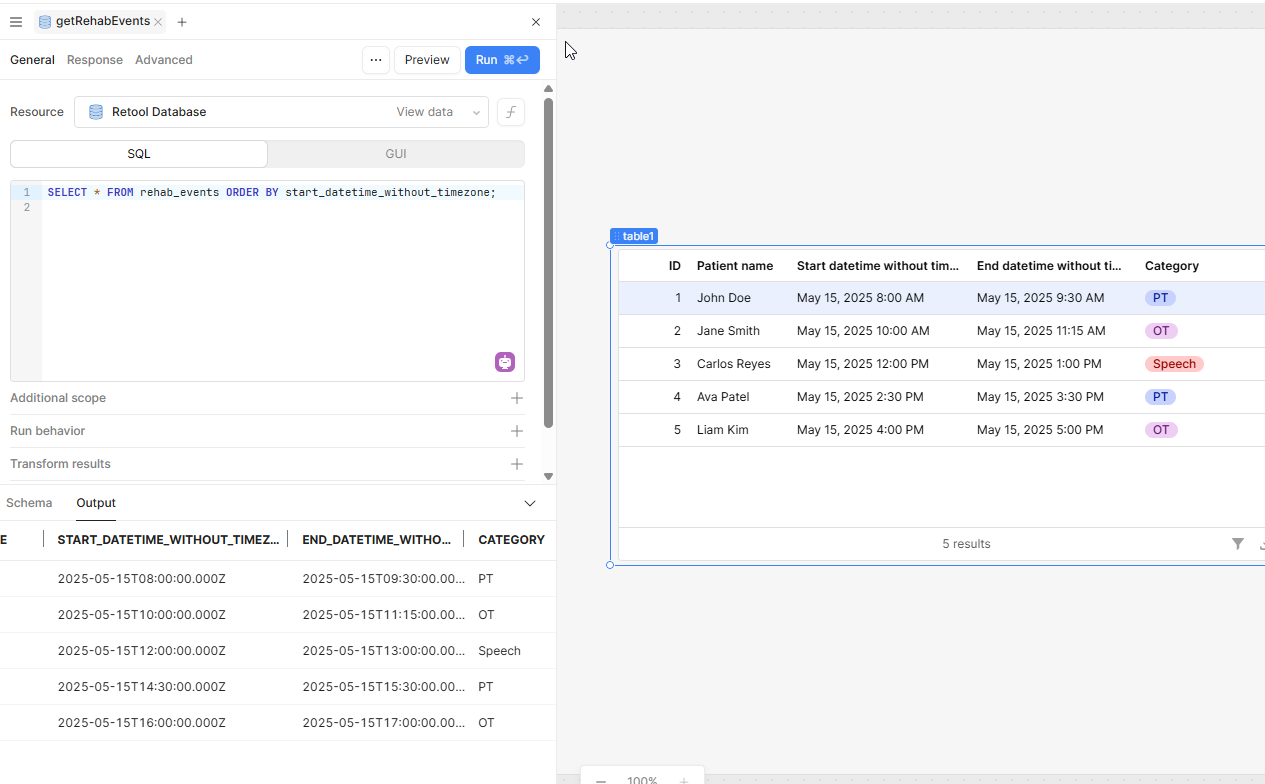
Task: Select output cell 2025-05-15T12:00:00.000Z
Action: pos(142,651)
